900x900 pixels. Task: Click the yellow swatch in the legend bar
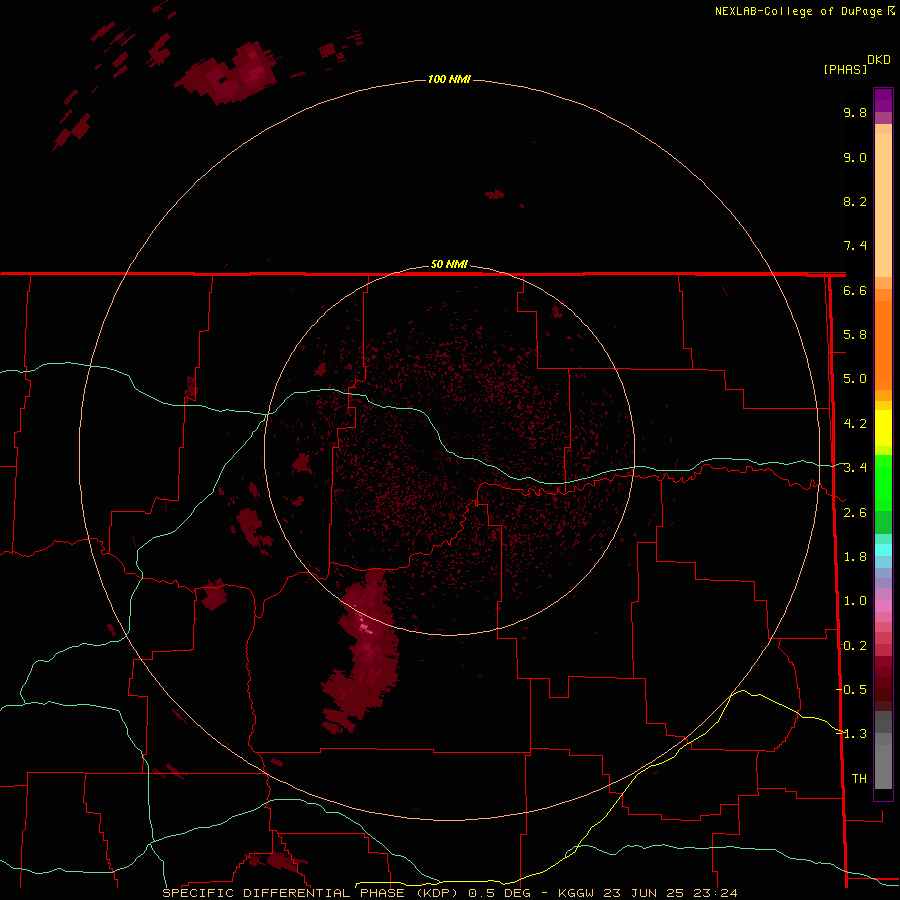tap(883, 428)
